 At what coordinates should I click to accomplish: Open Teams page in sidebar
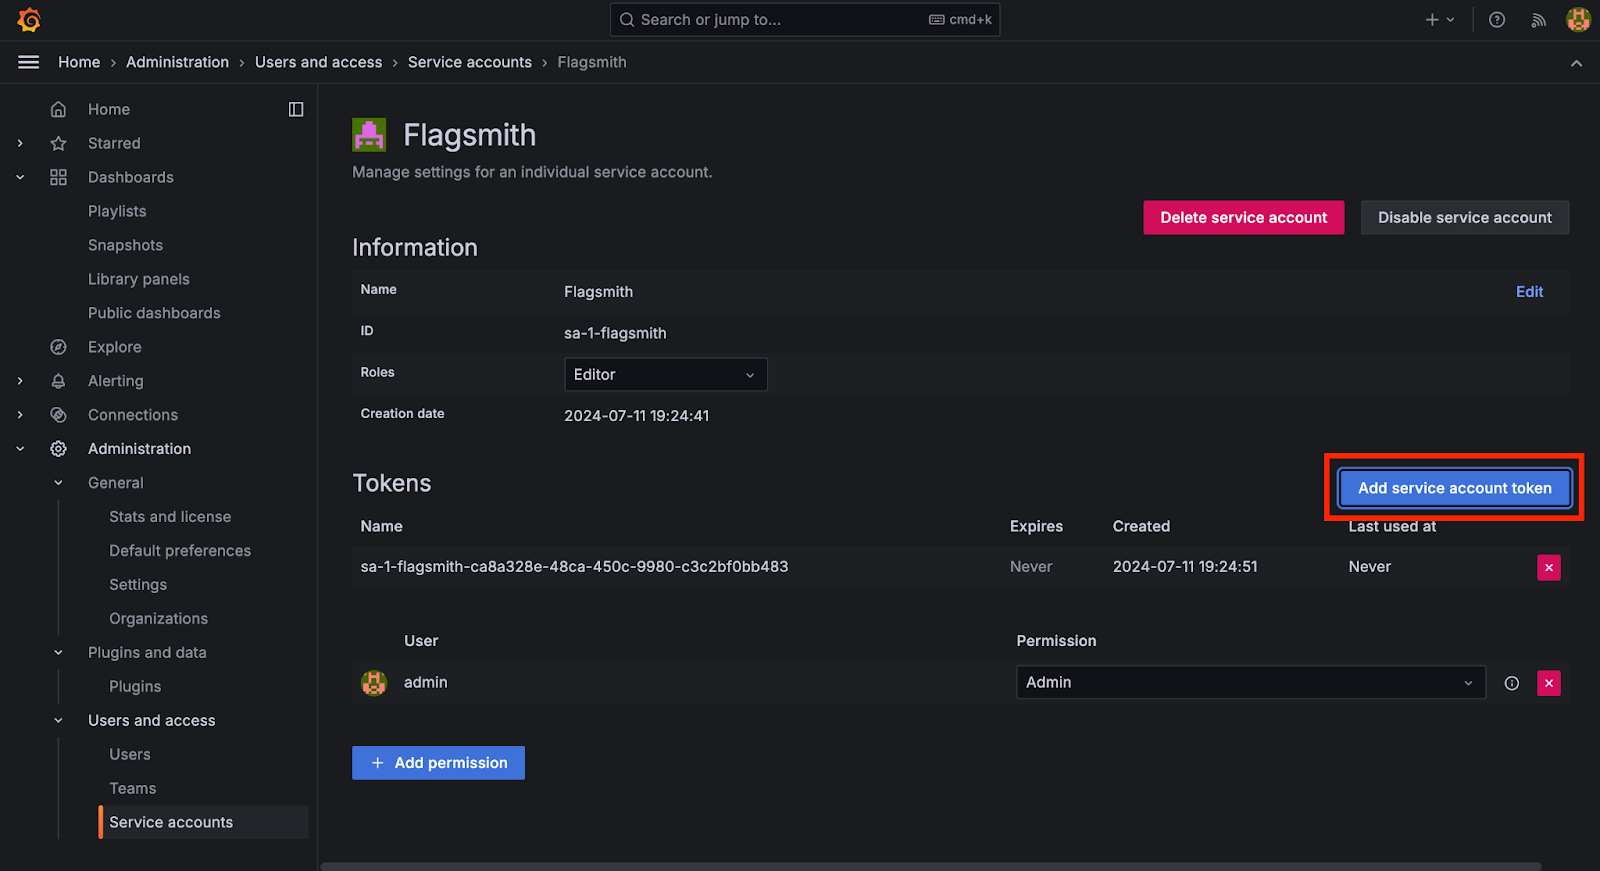133,789
